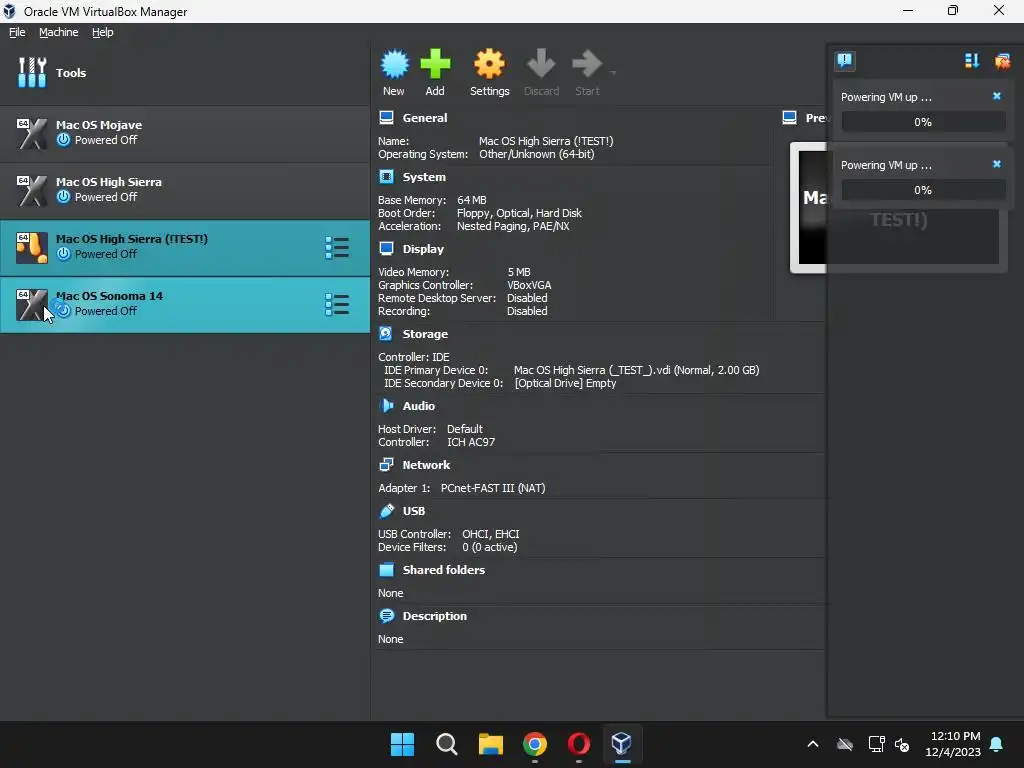Click the VBoxVGA graphics controller value
1024x768 pixels.
click(x=529, y=285)
